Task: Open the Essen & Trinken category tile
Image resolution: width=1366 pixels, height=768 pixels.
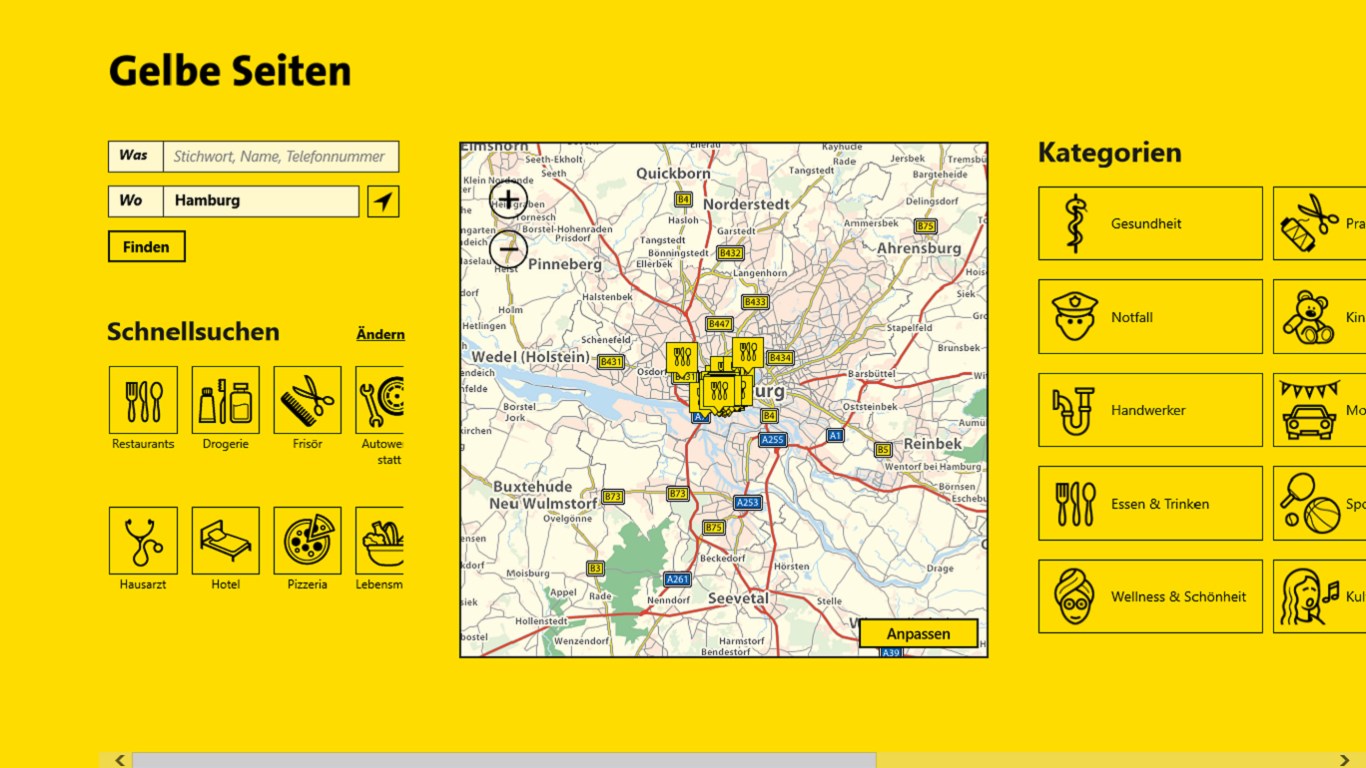Action: coord(1150,503)
